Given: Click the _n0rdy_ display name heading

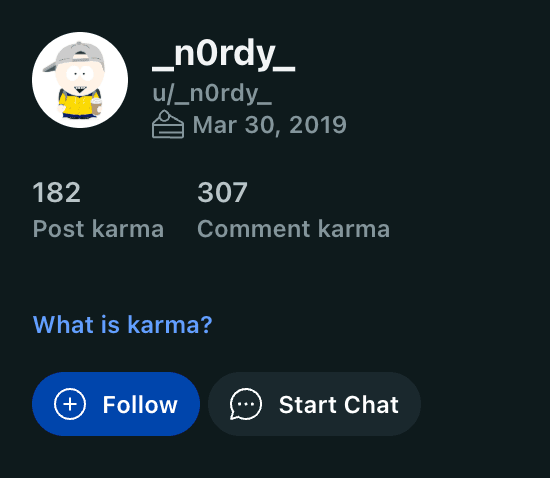Looking at the screenshot, I should coord(223,55).
